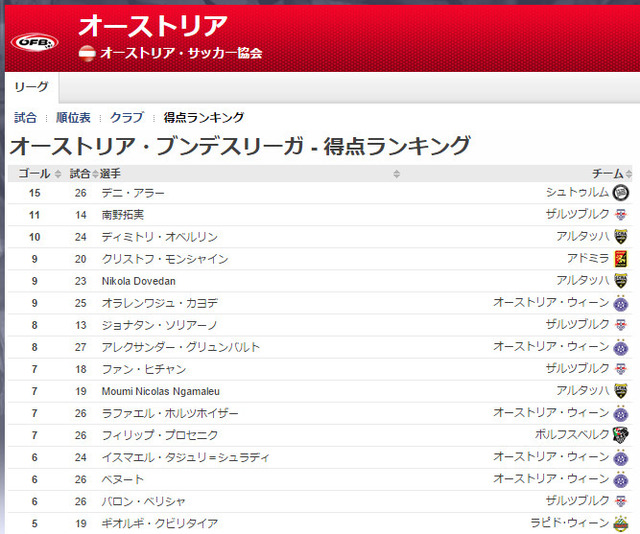The width and height of the screenshot is (640, 534).
Task: Click Austria Wien crest in ラファエル・ホルツホイザー row
Action: 621,413
